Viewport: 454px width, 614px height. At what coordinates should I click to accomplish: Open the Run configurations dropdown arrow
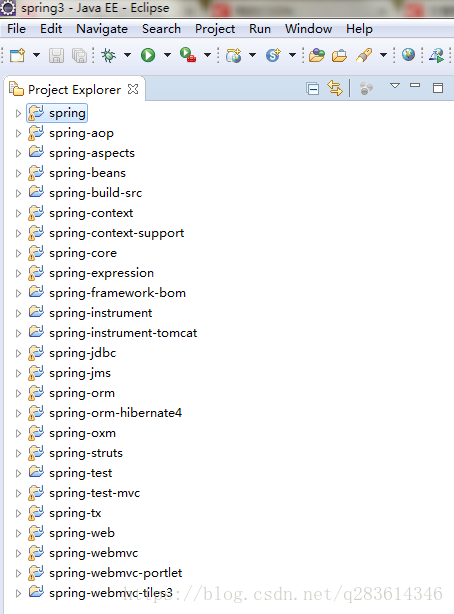point(167,55)
